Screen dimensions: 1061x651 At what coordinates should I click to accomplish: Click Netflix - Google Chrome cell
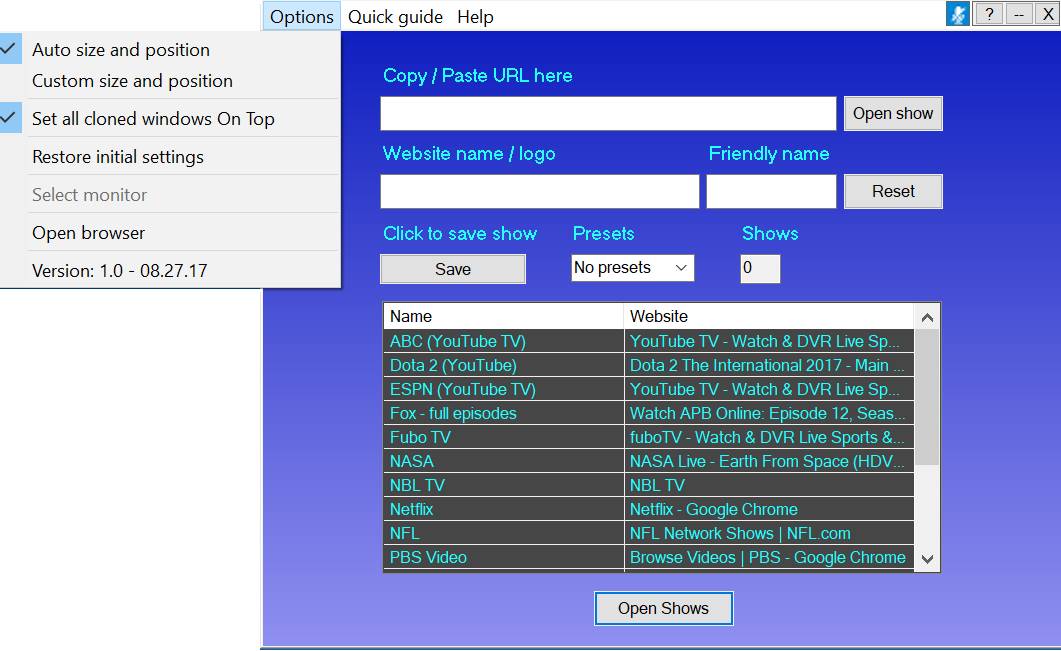coord(769,510)
